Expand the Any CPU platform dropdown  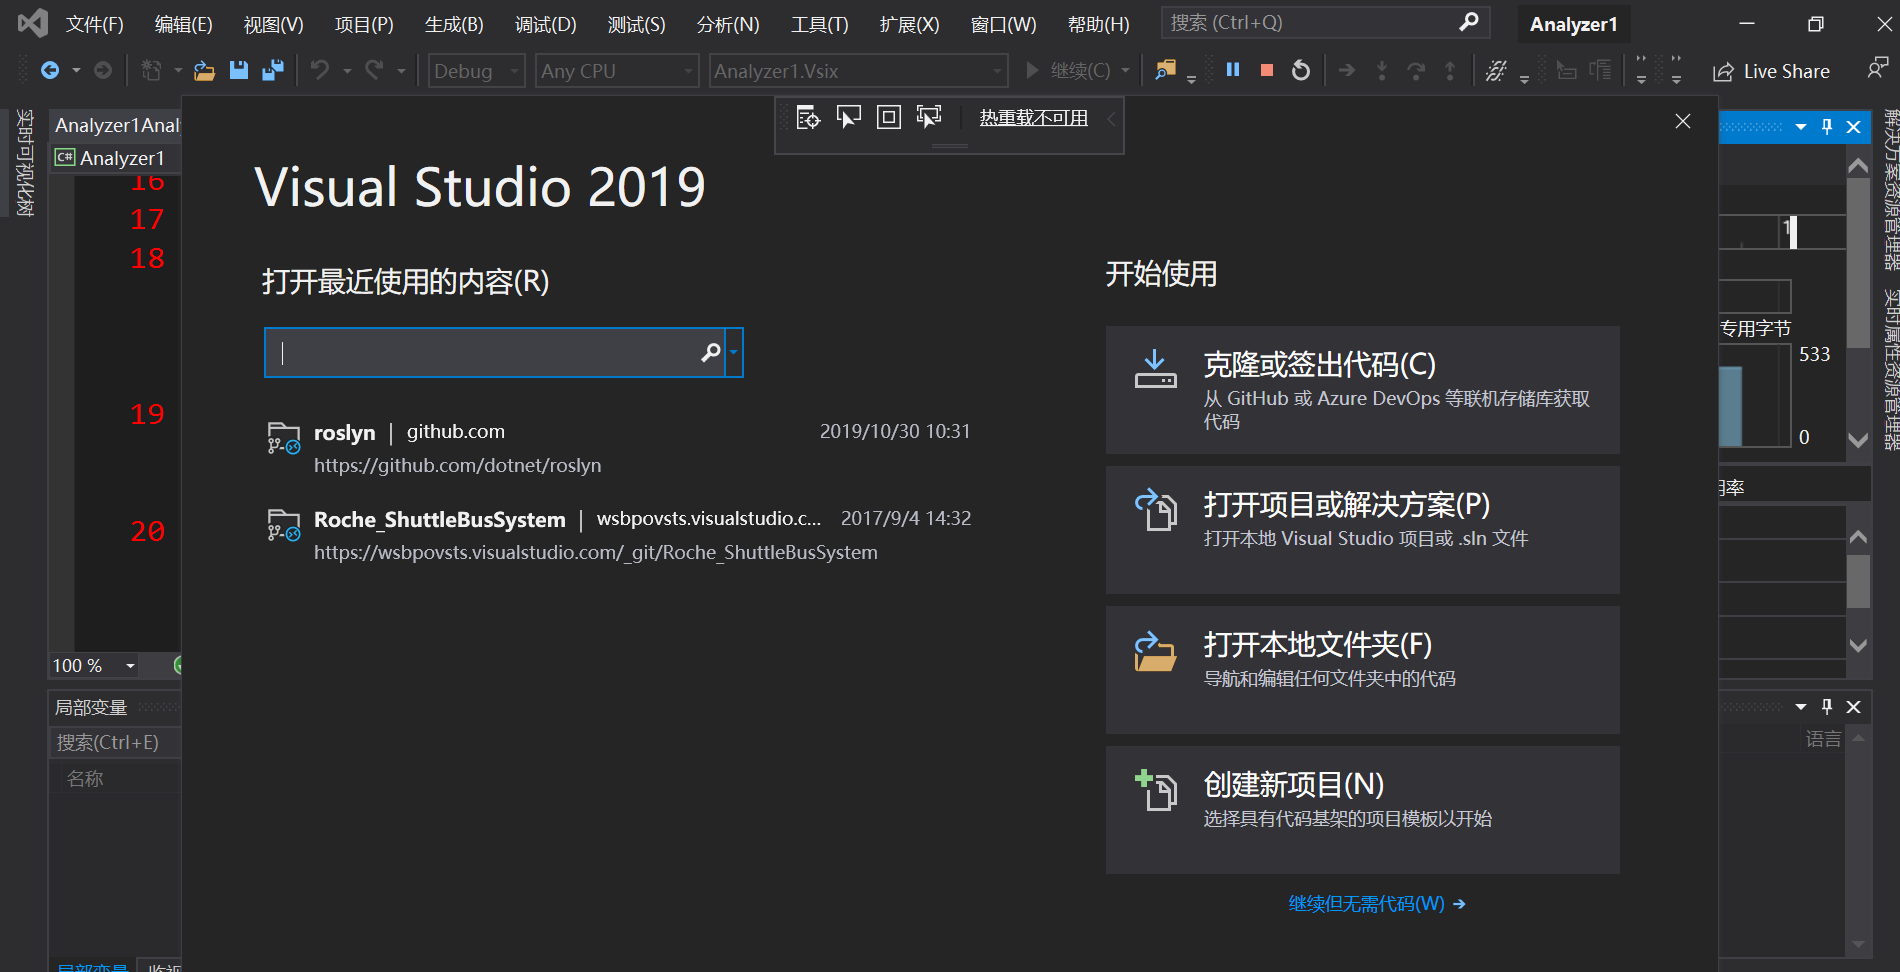[616, 71]
